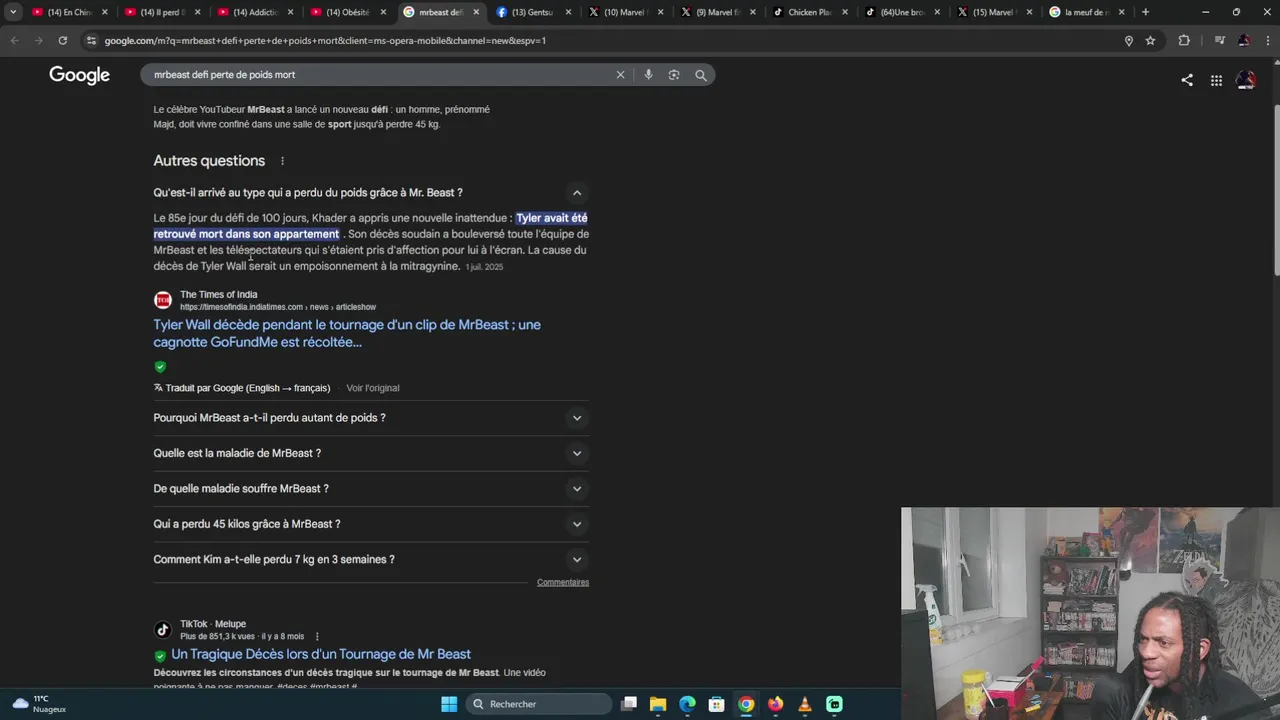The height and width of the screenshot is (720, 1280).
Task: Open VLC media player from taskbar
Action: click(x=805, y=704)
